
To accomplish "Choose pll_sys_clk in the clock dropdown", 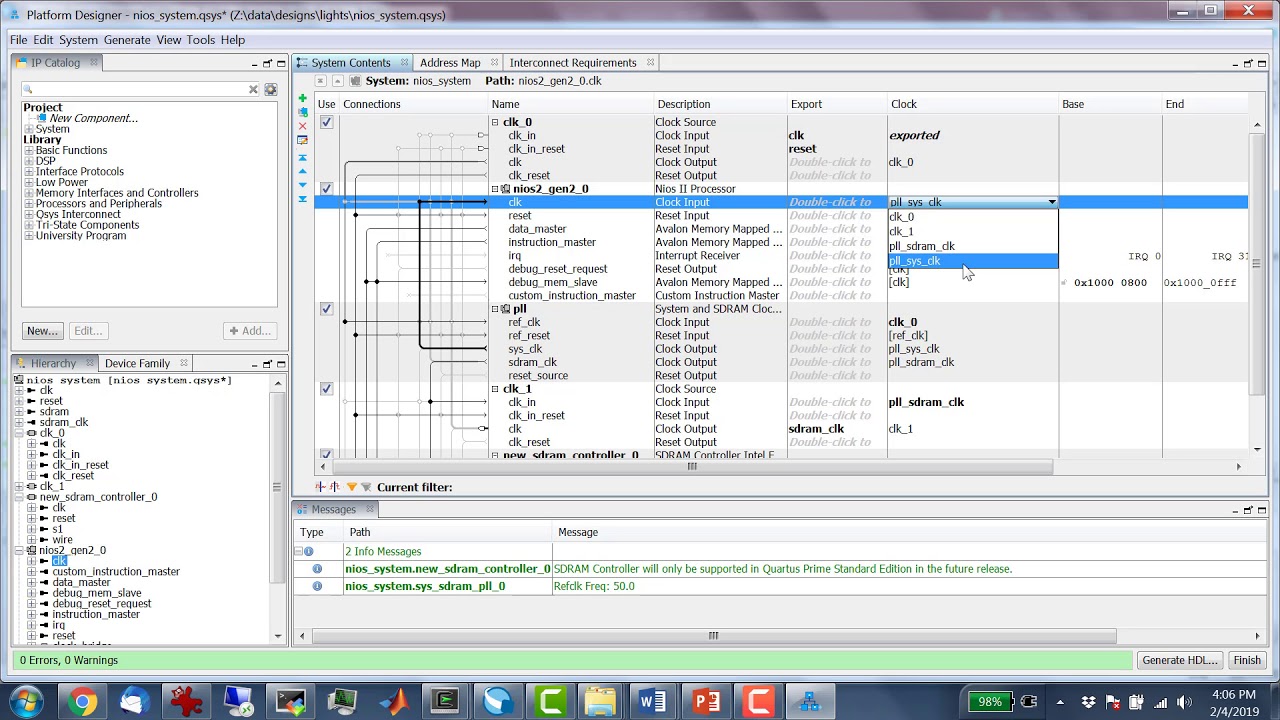I will click(x=972, y=261).
